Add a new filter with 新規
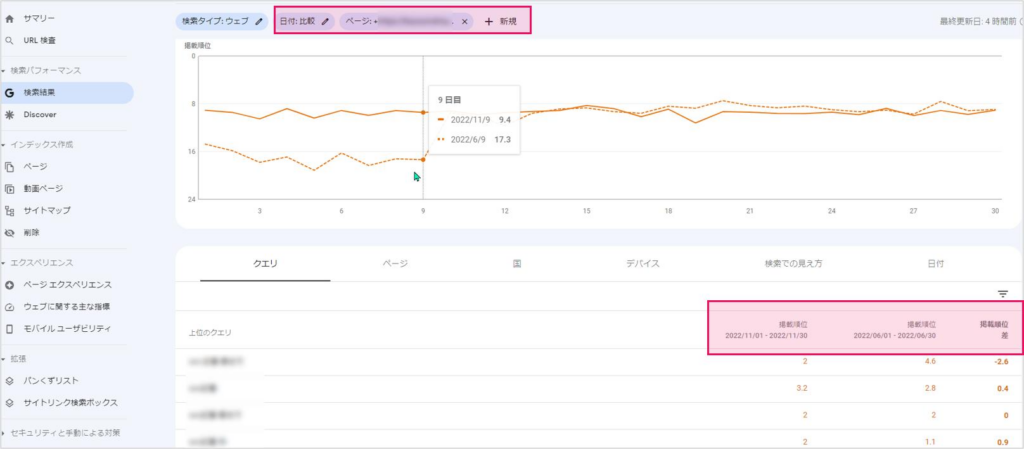 click(501, 21)
